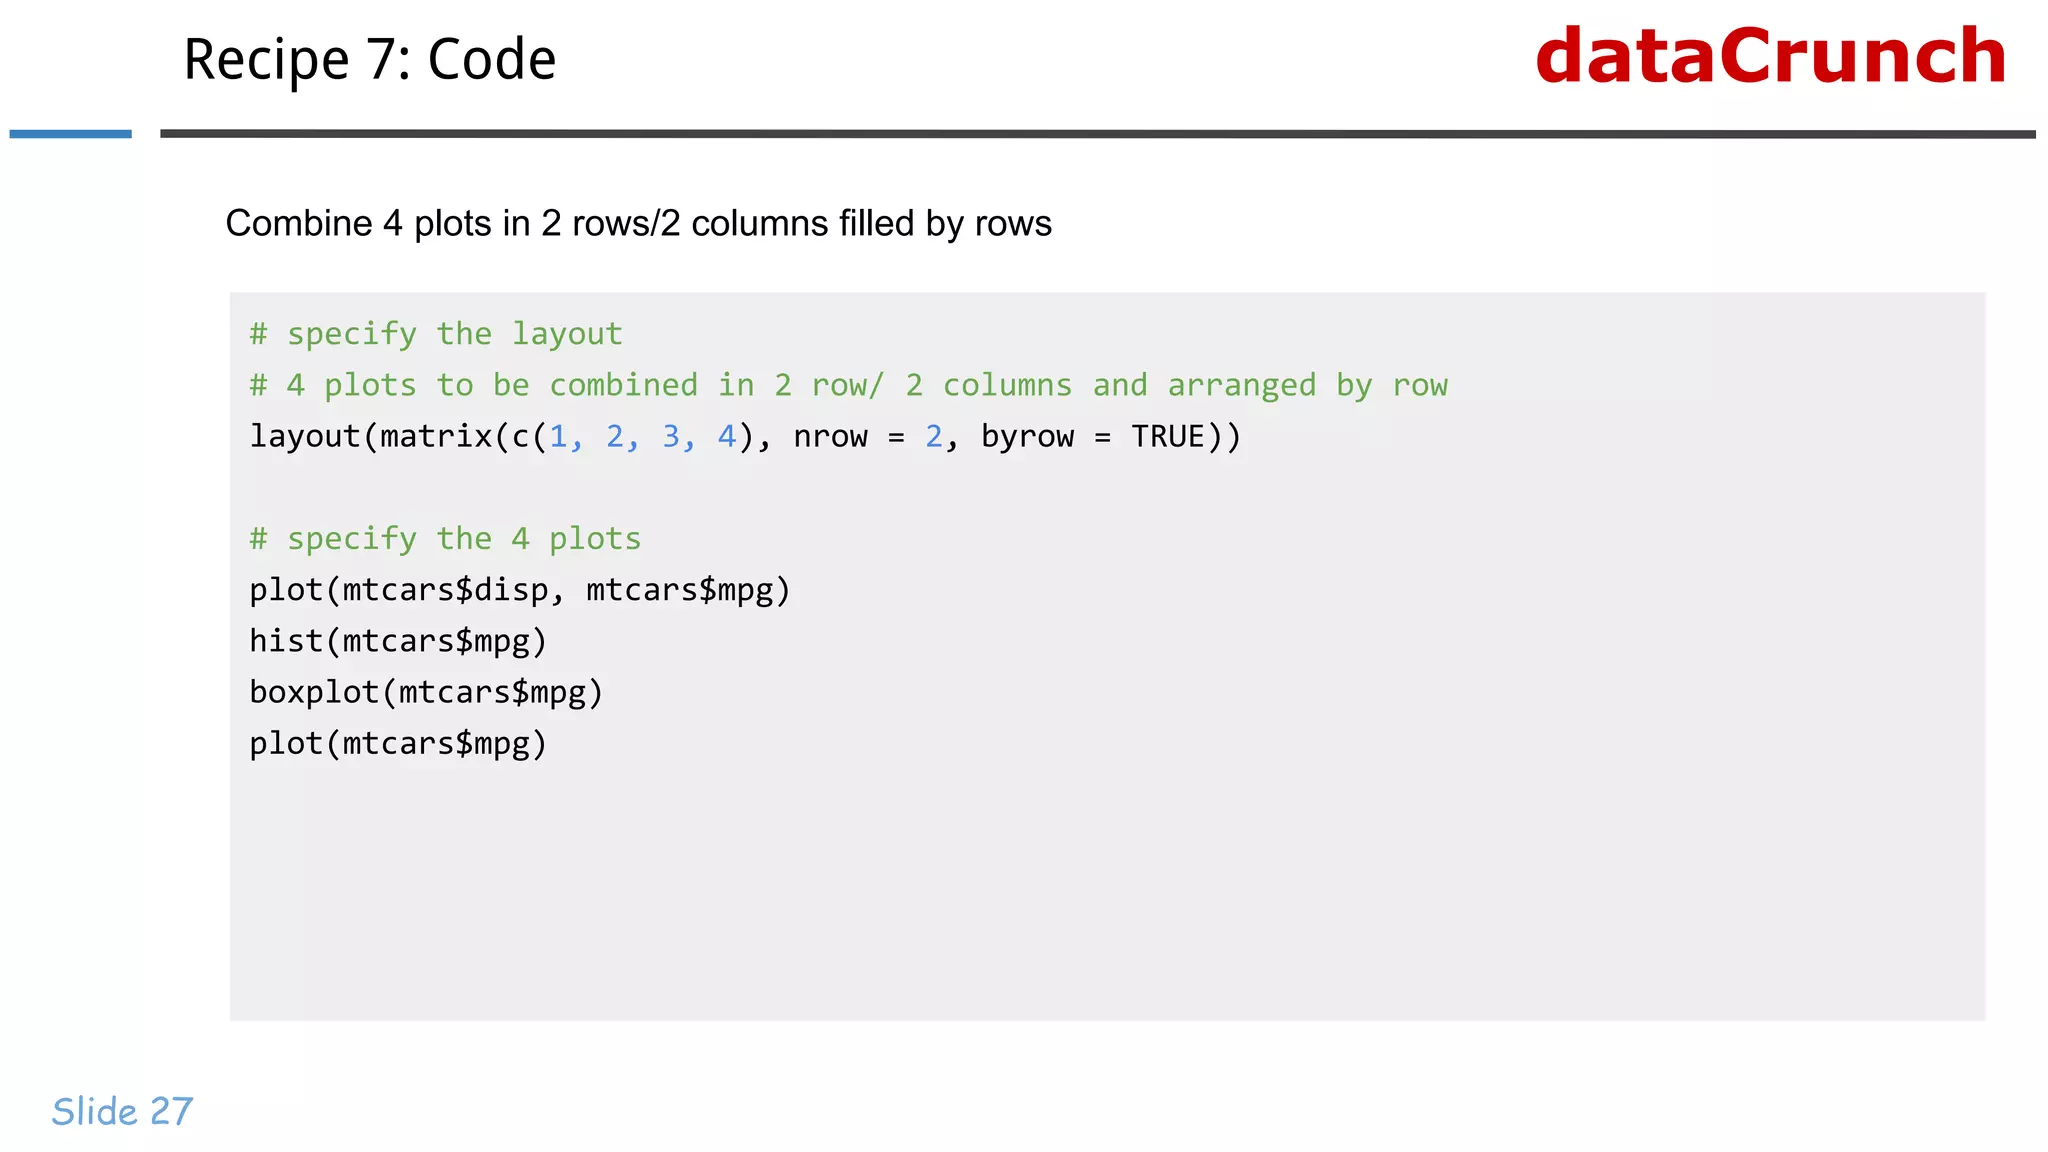Click the plot(mtcars$disp, mtcars$mpg) line

[520, 590]
